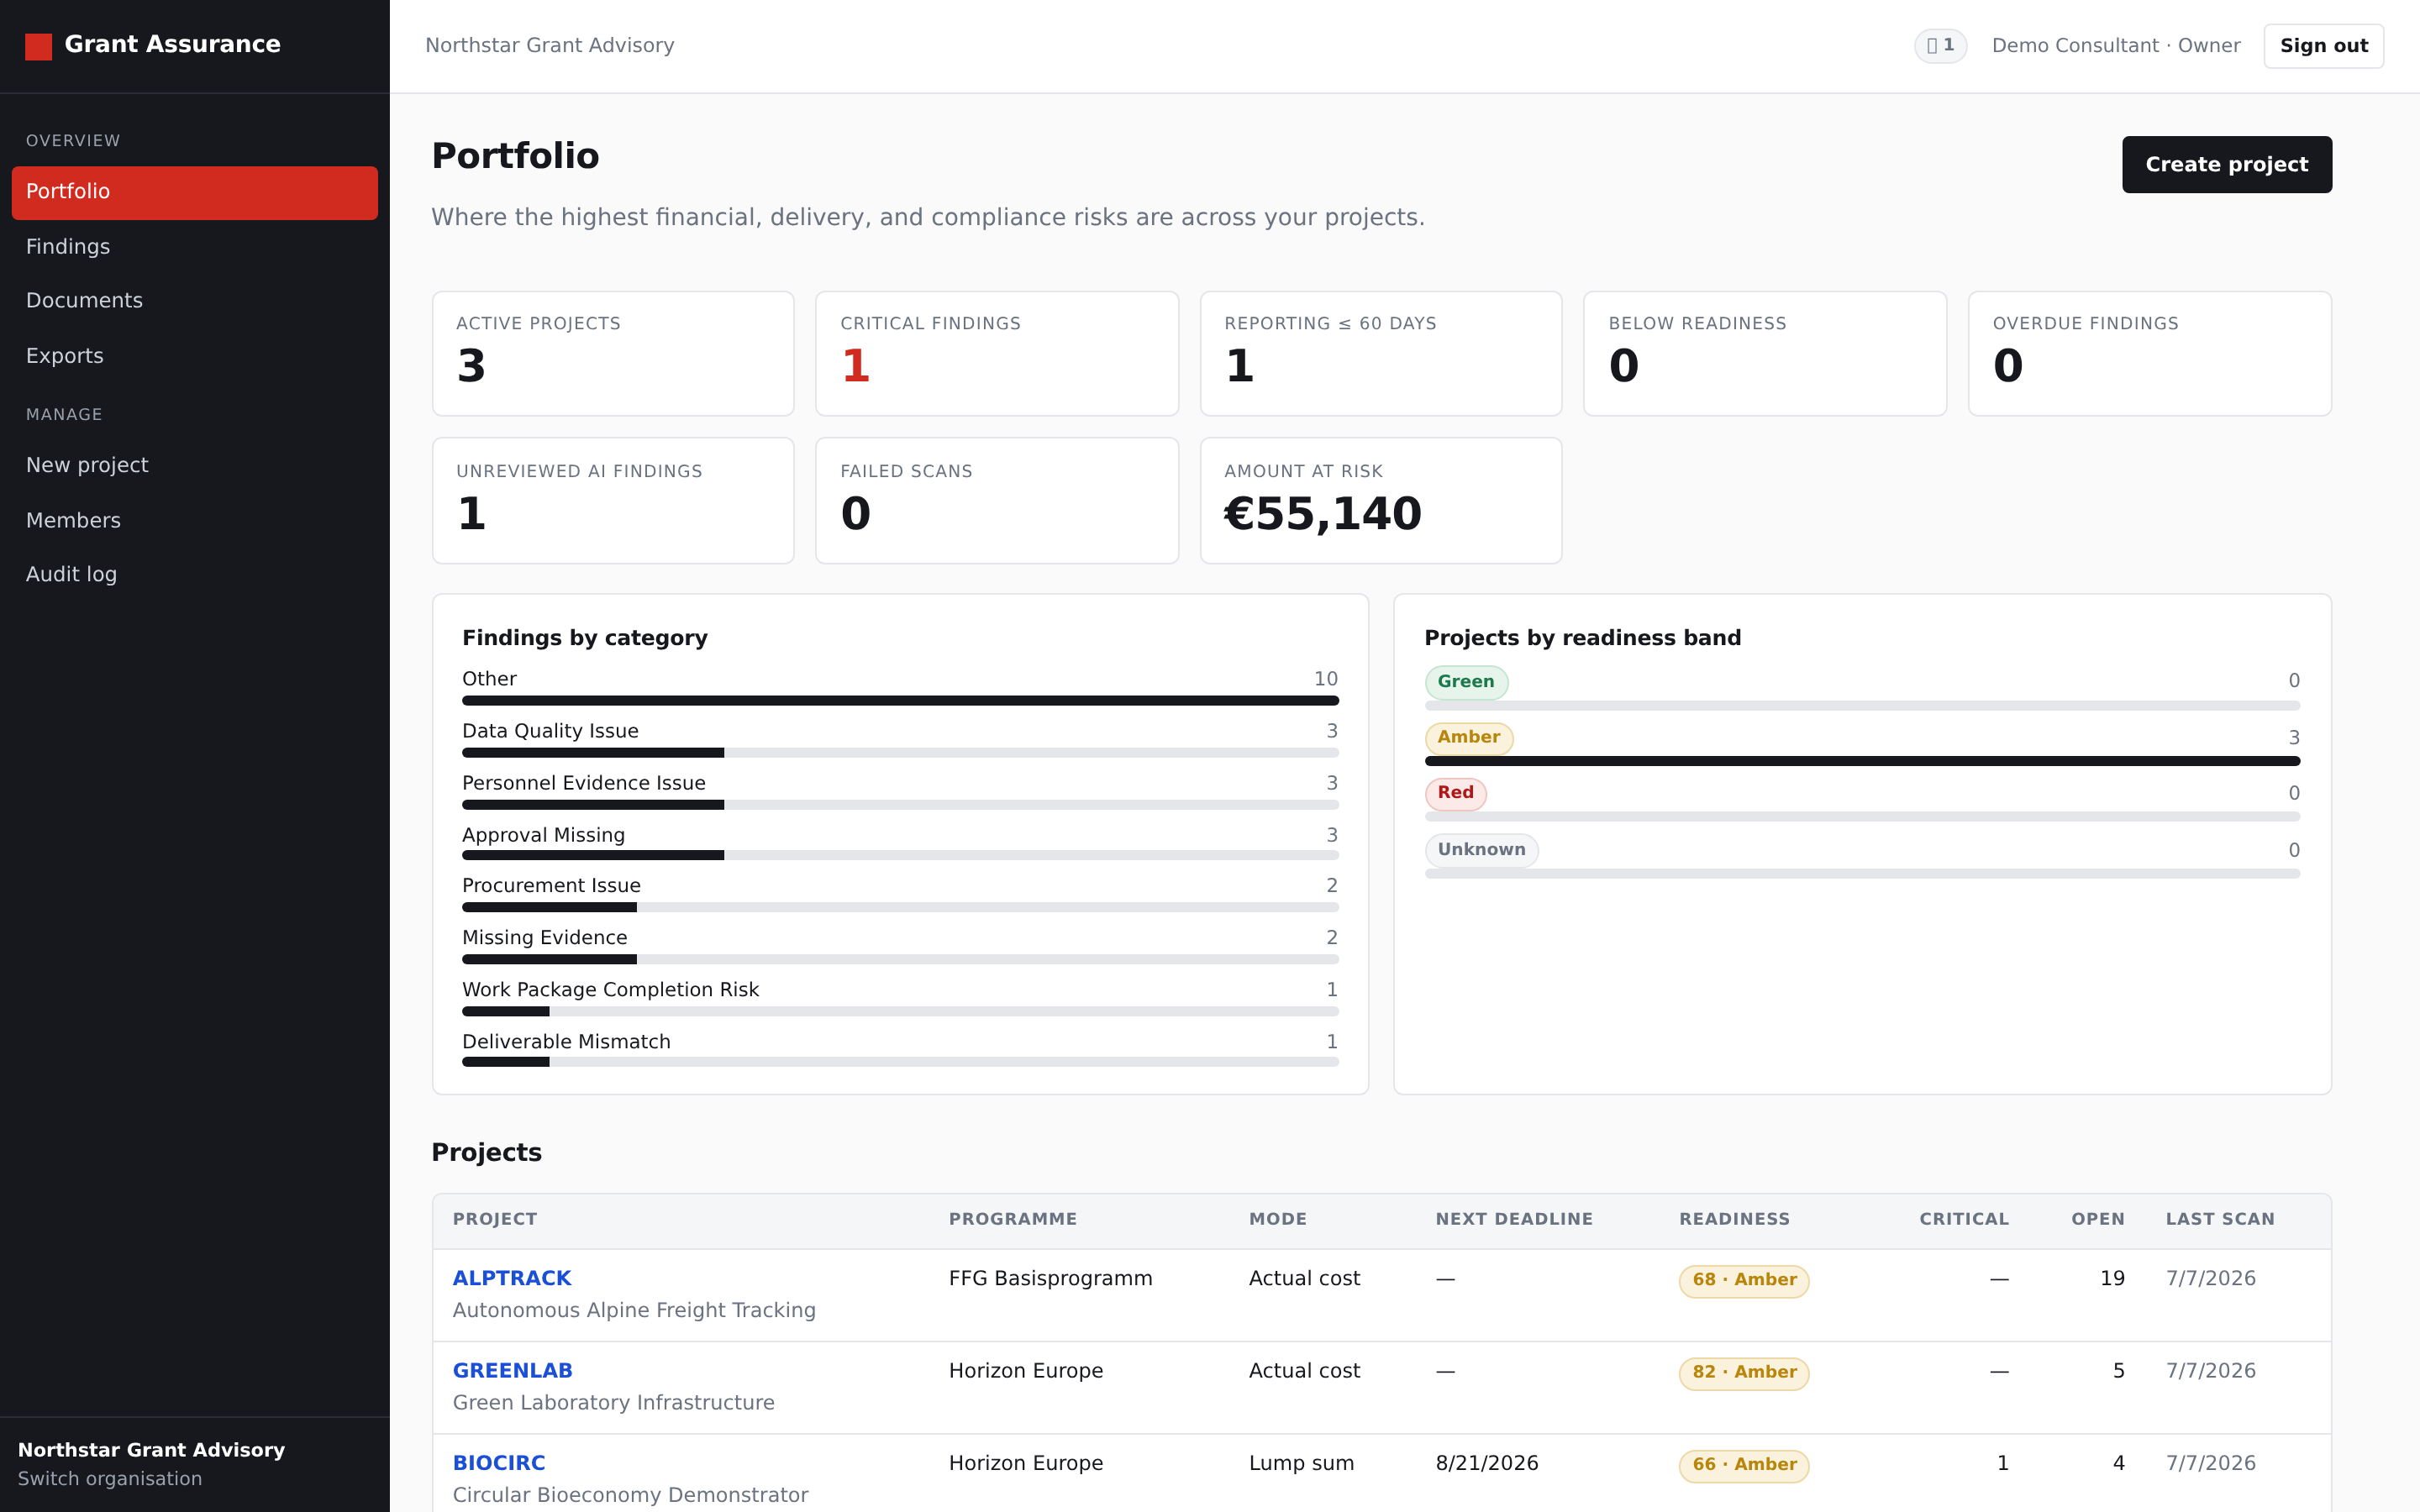The height and width of the screenshot is (1512, 2420).
Task: Click the Amount at Risk €55,140 card
Action: 1381,501
